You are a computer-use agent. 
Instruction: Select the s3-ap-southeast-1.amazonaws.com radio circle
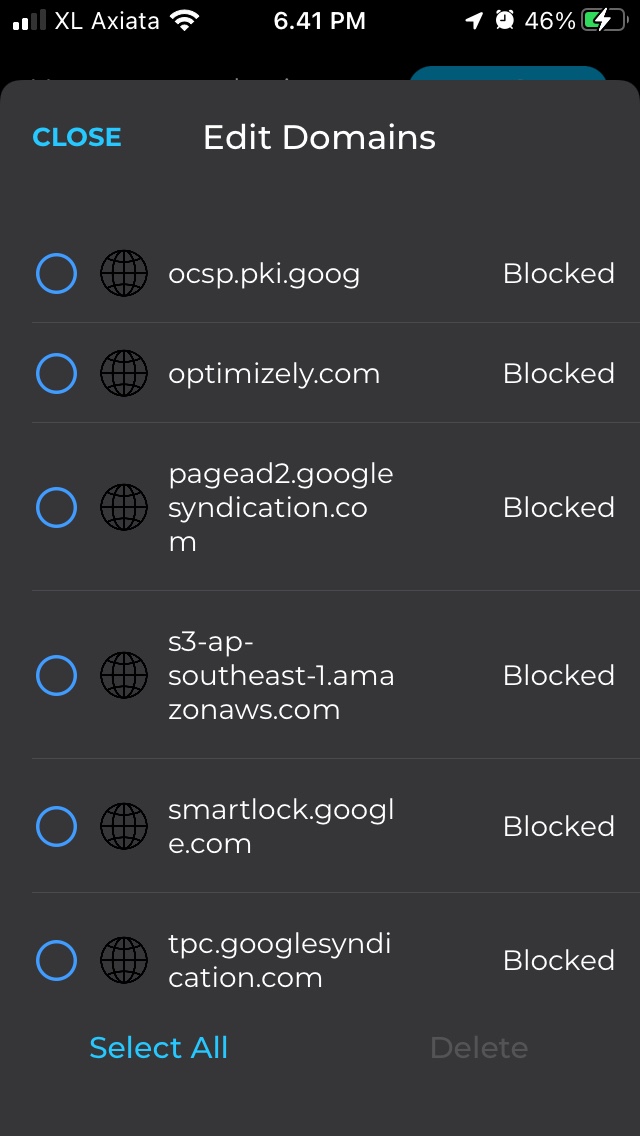pyautogui.click(x=56, y=675)
